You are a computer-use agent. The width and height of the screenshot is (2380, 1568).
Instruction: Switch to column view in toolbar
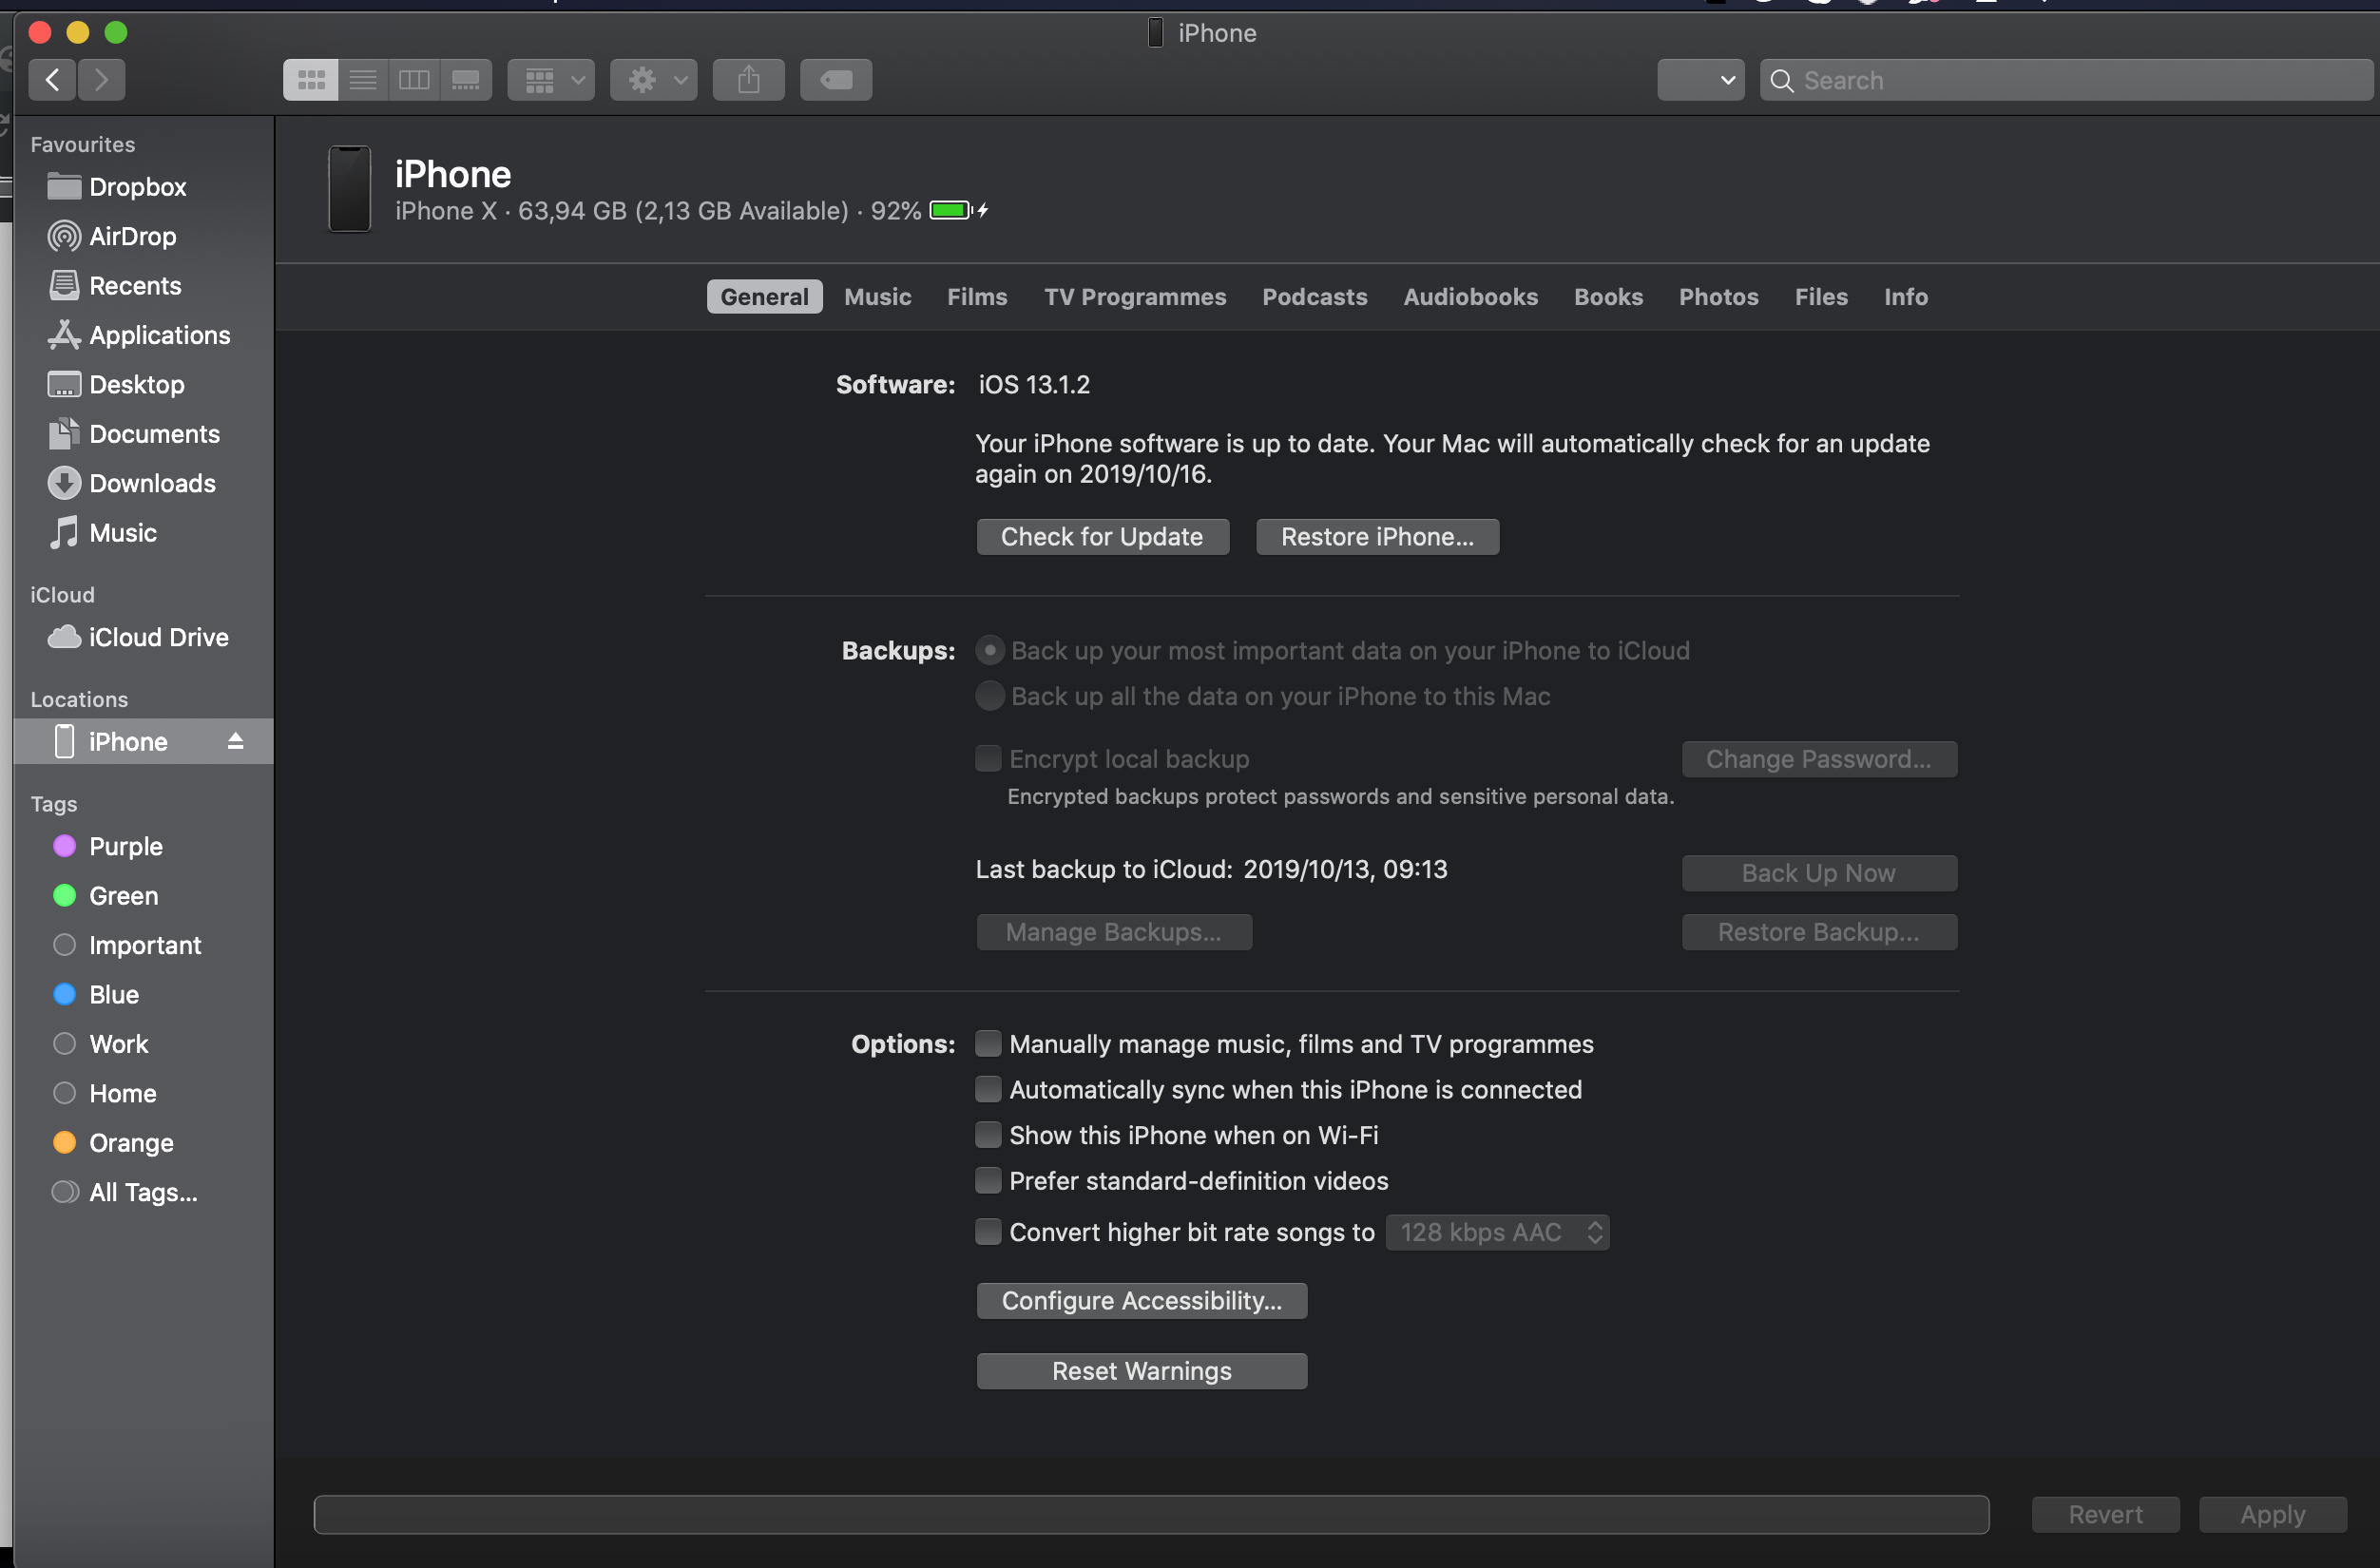(x=414, y=80)
